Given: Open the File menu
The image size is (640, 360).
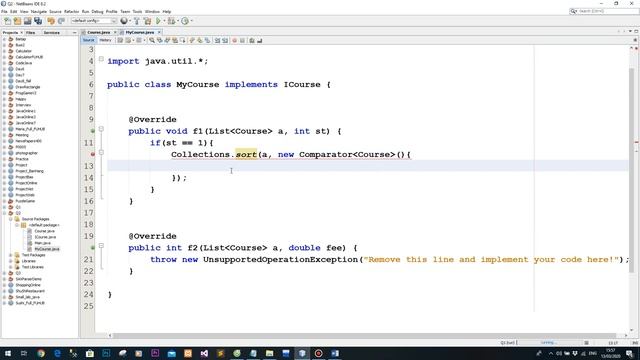Looking at the screenshot, I should (4, 11).
